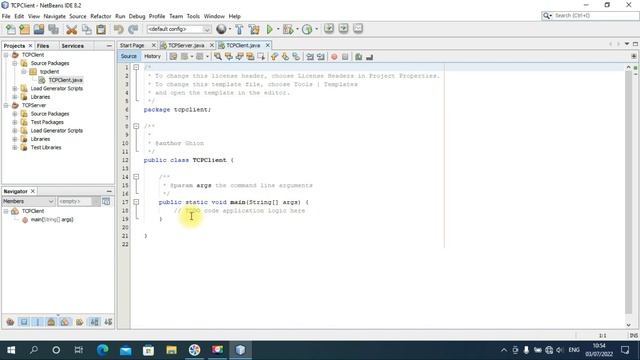Toggle Show Fields filter in Navigator
This screenshot has height=360, width=640.
(24, 322)
